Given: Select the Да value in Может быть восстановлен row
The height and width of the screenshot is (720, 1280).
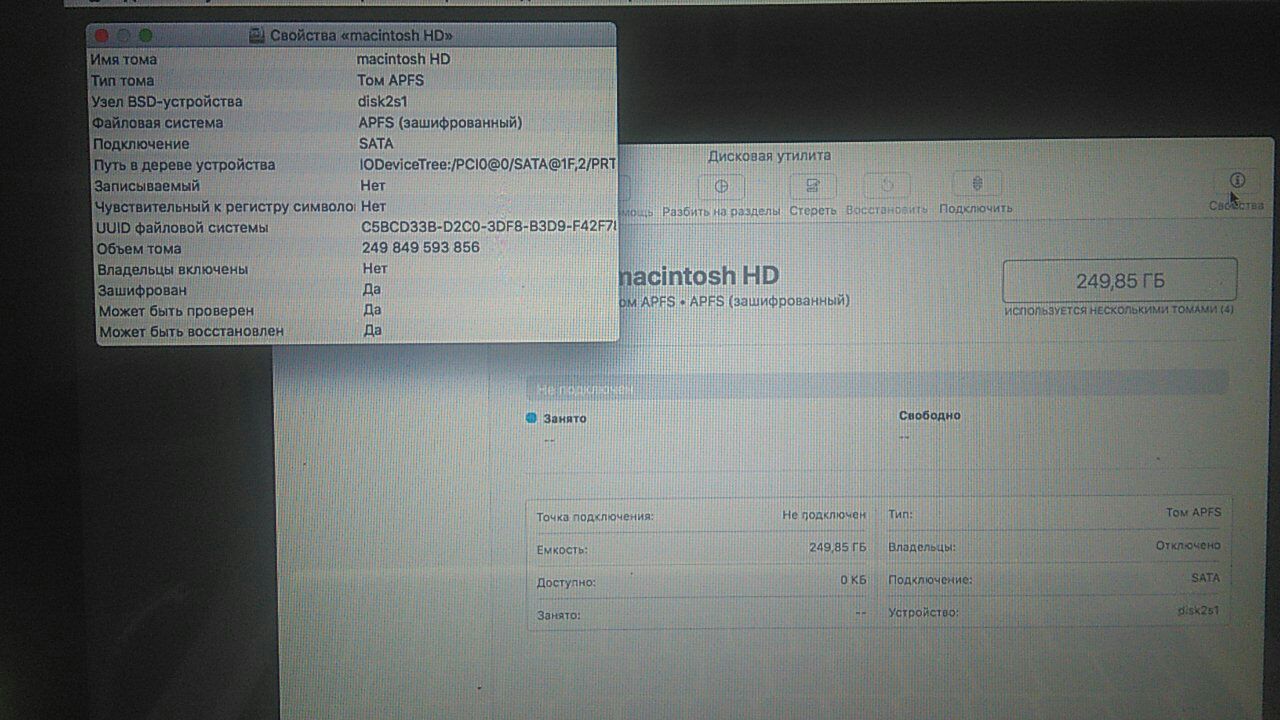Looking at the screenshot, I should (372, 330).
